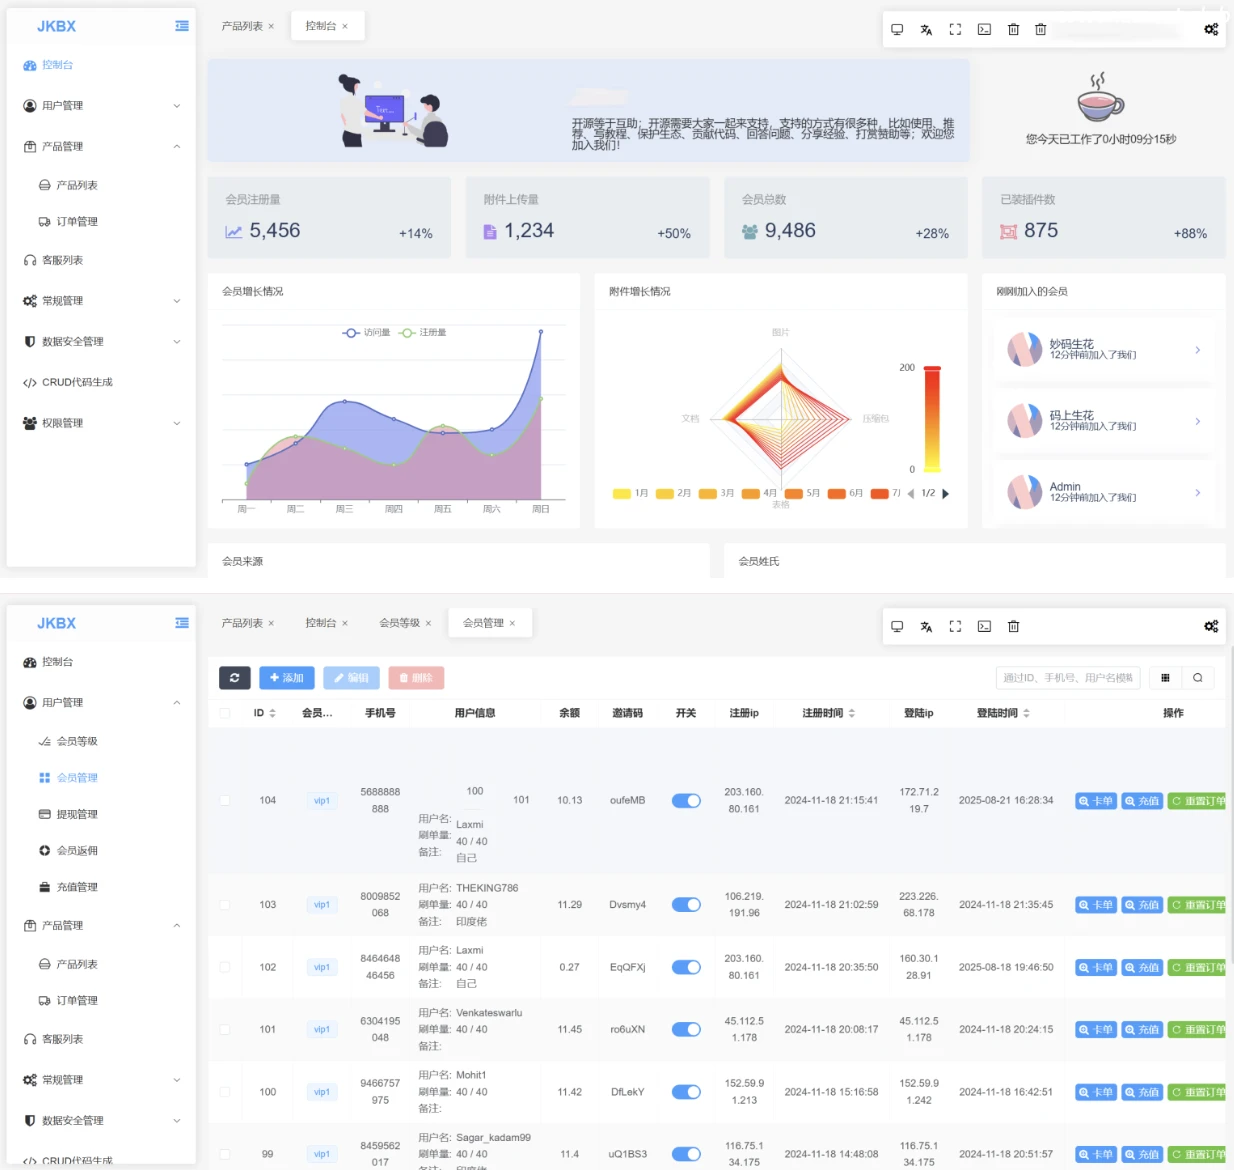This screenshot has width=1234, height=1170.
Task: Toggle the switch for member ID 104
Action: click(x=686, y=801)
